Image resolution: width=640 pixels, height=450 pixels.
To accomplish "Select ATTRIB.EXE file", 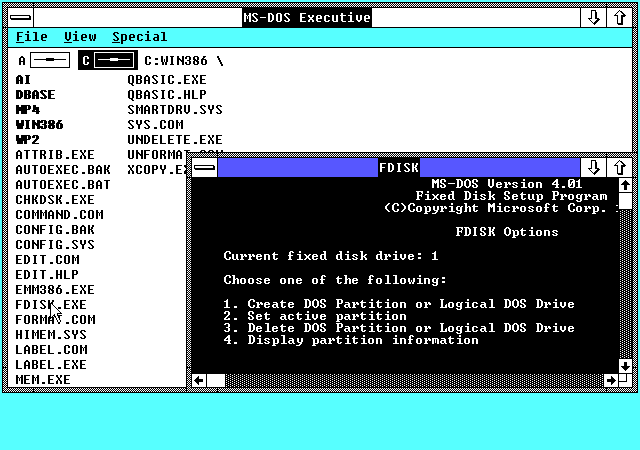I will (x=55, y=155).
